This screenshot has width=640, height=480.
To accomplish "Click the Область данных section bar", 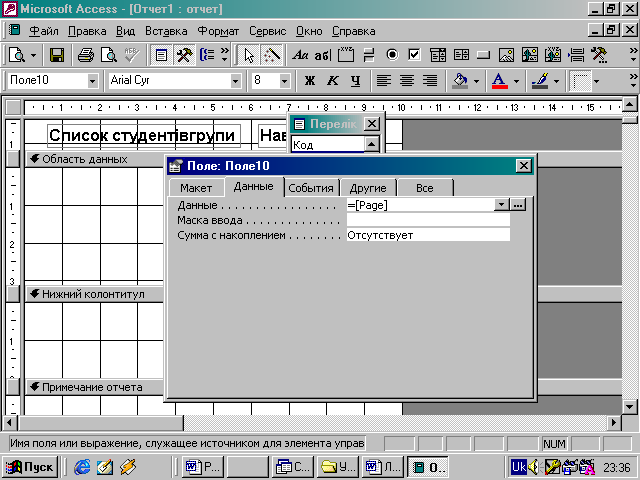I will [x=95, y=159].
